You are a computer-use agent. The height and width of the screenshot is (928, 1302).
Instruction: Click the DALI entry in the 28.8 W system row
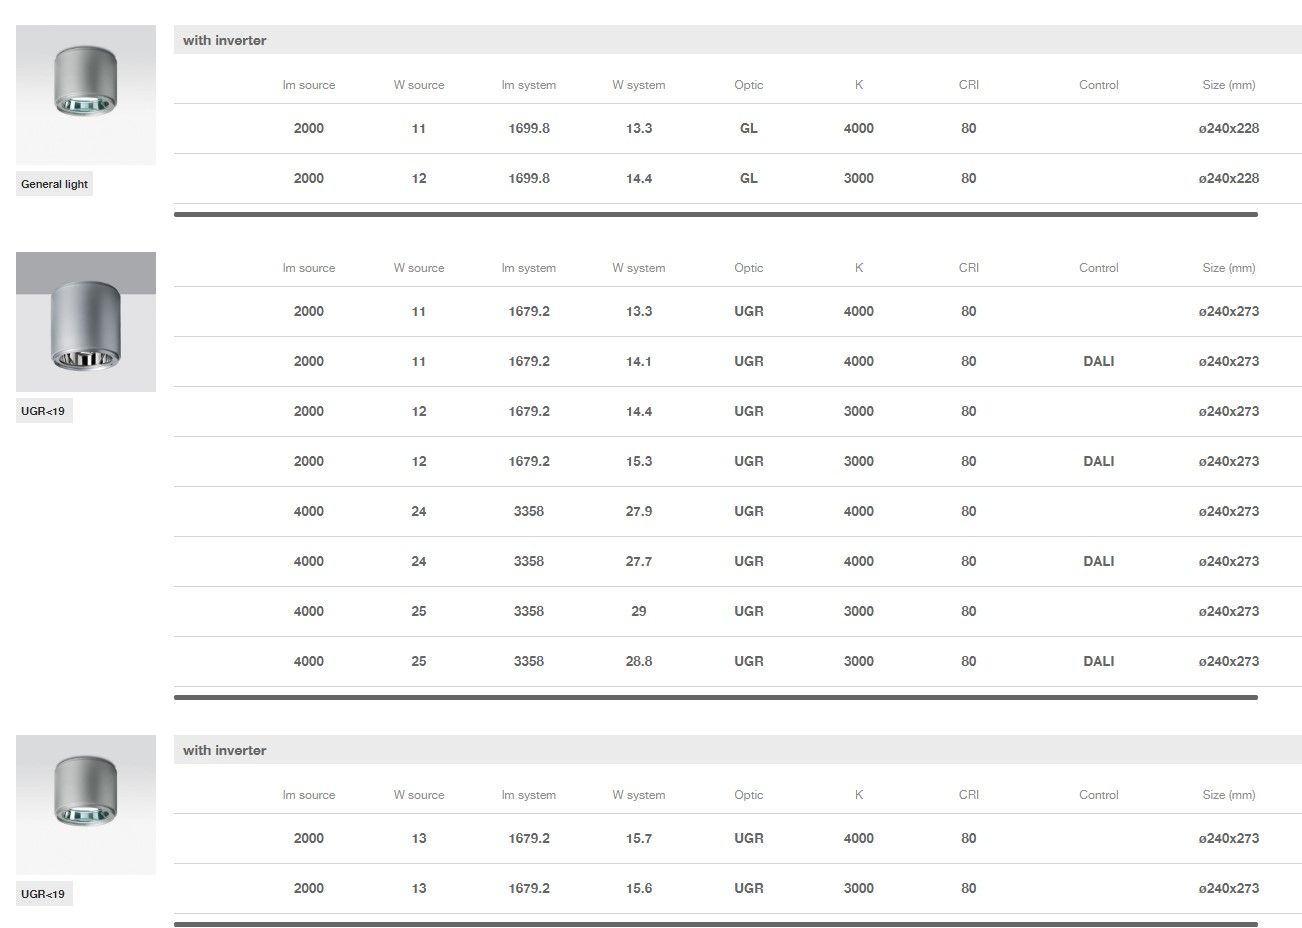1098,661
